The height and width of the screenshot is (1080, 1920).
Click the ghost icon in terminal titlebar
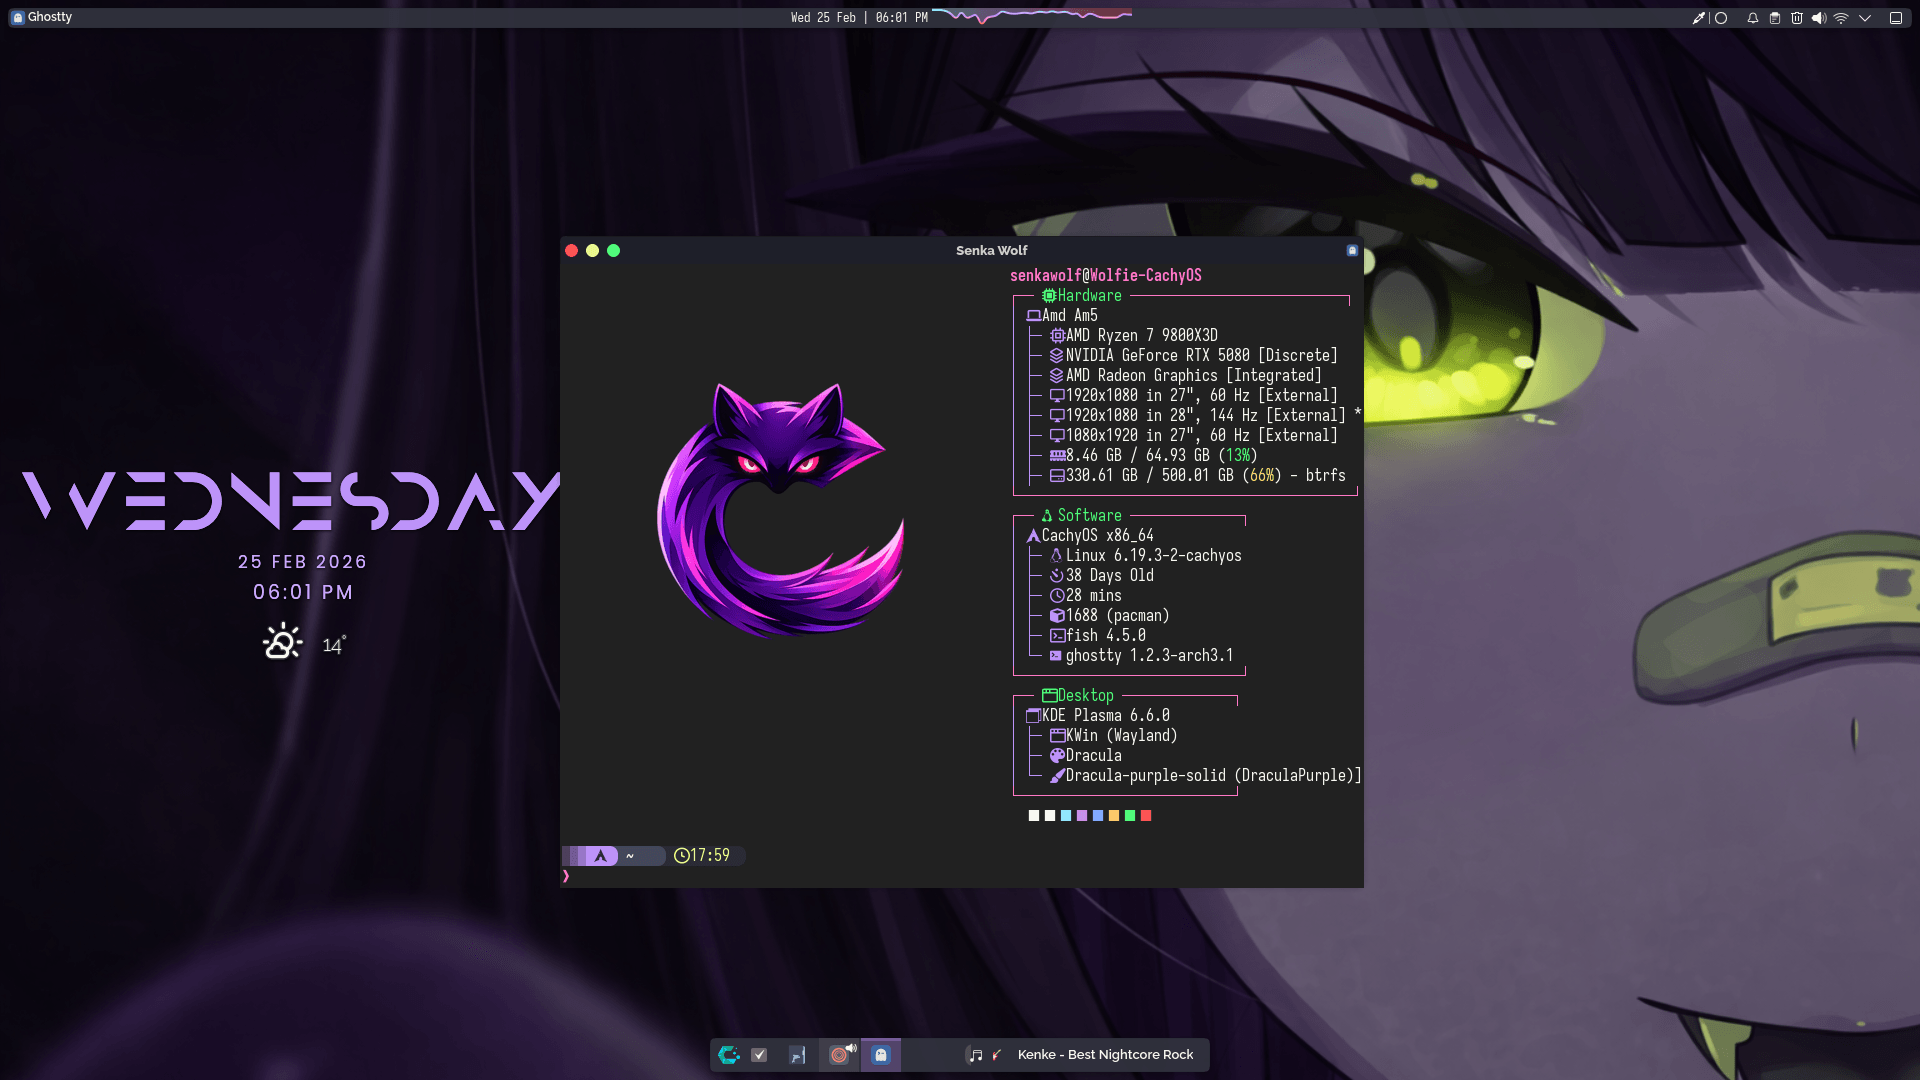coord(1352,250)
